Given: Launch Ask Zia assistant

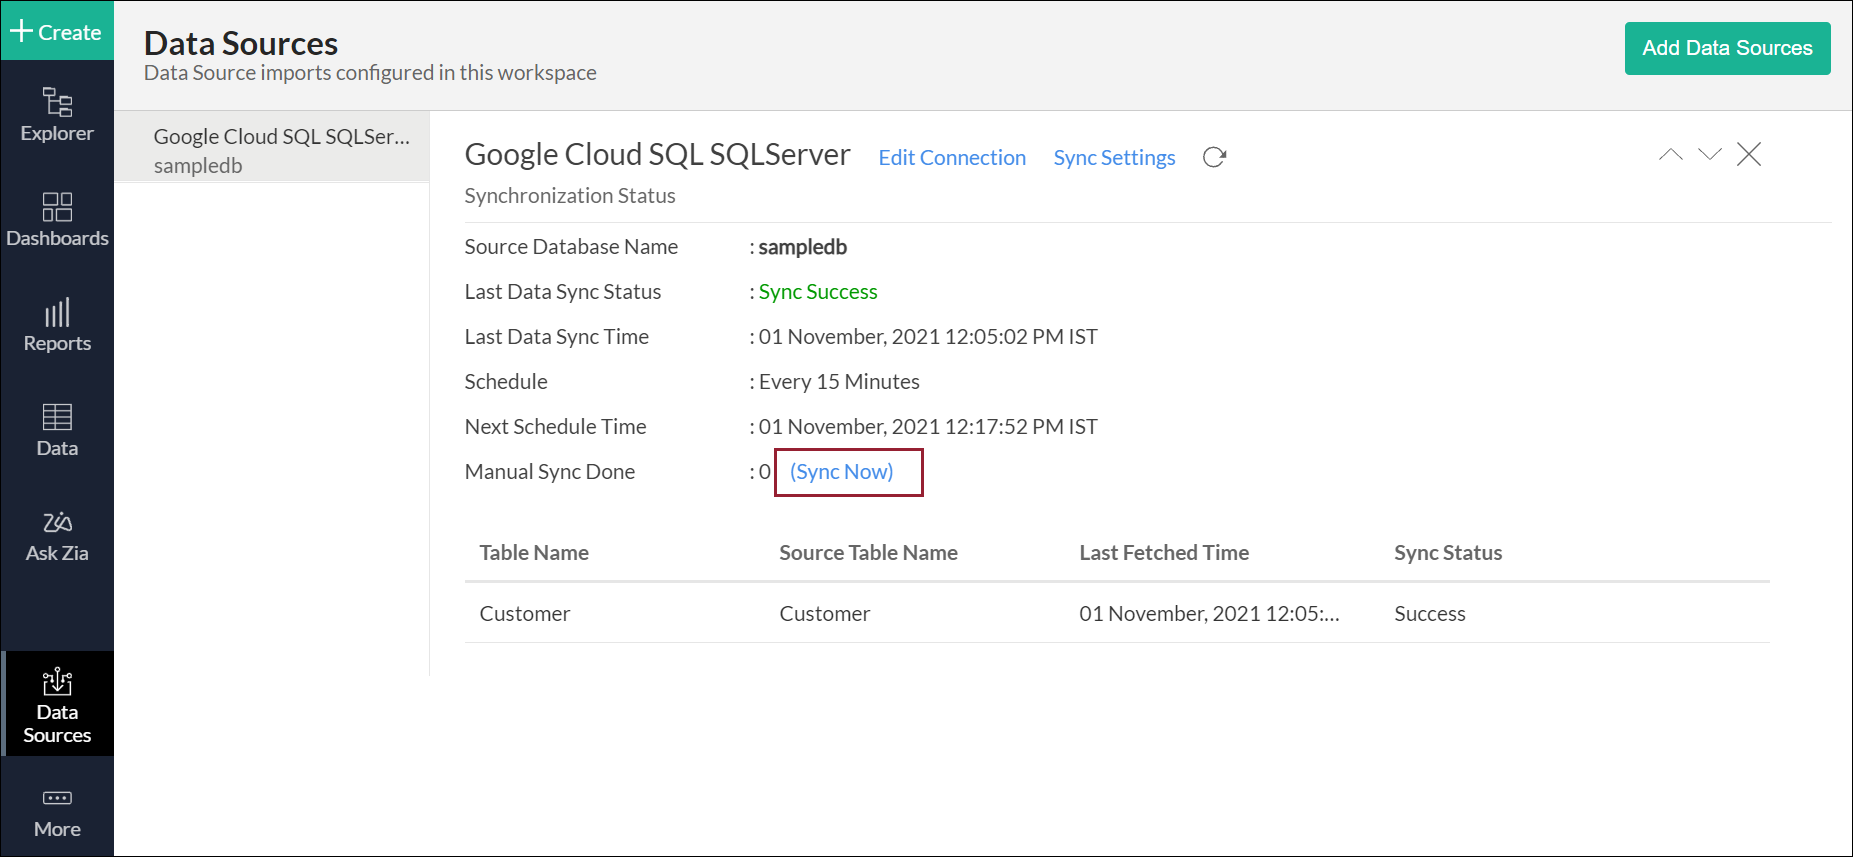Looking at the screenshot, I should (x=57, y=535).
